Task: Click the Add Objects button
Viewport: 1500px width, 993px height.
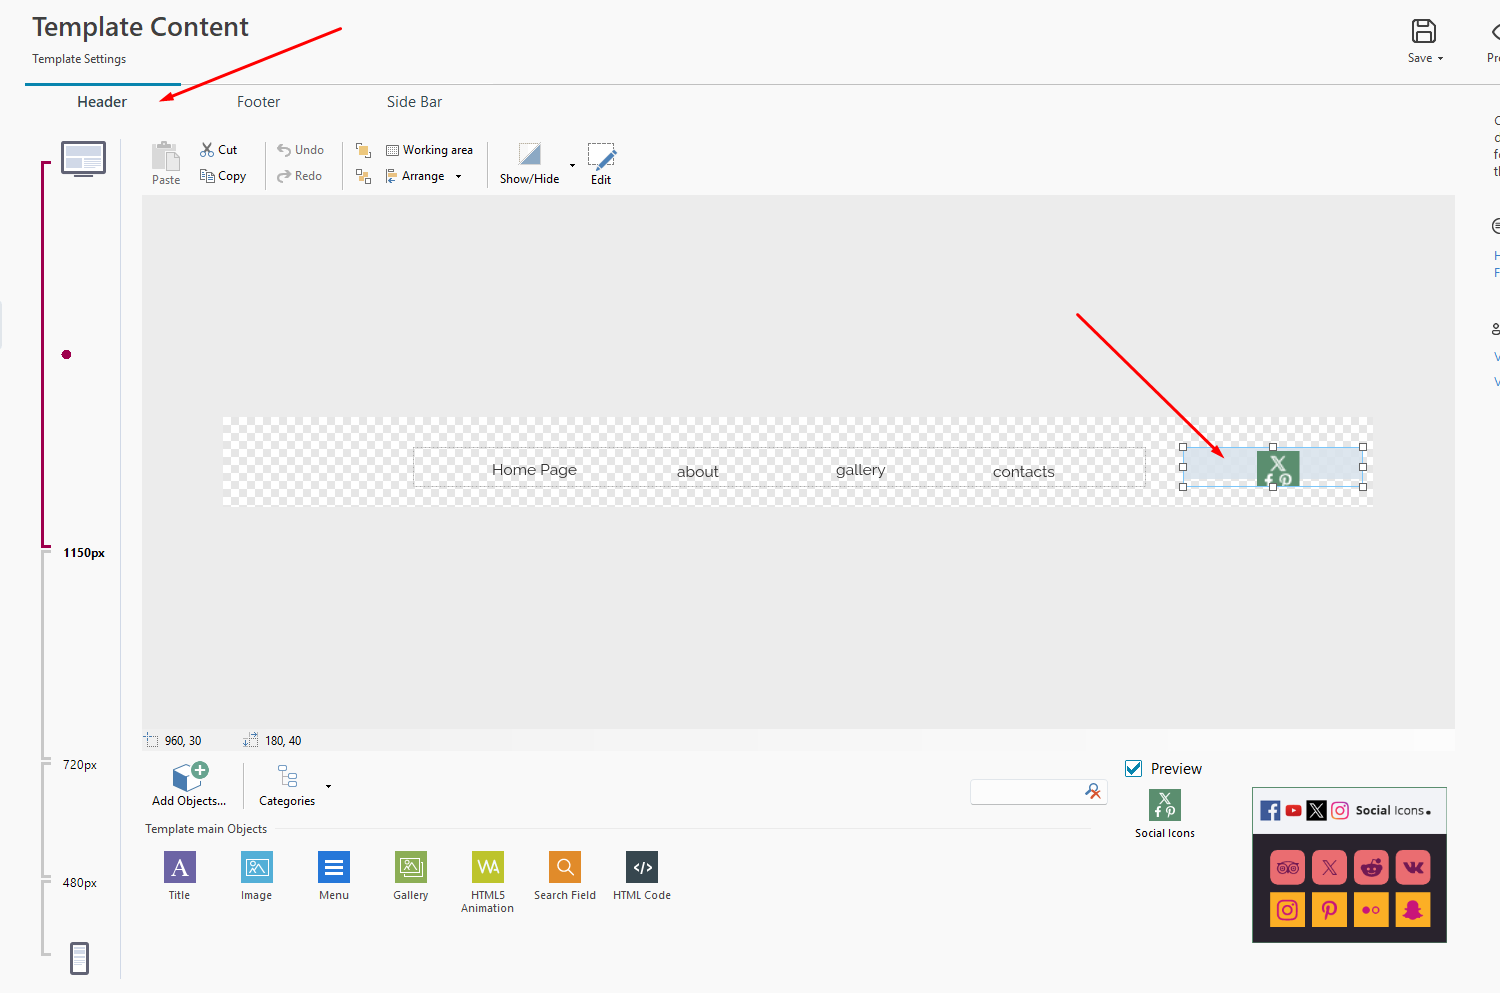Action: point(189,785)
